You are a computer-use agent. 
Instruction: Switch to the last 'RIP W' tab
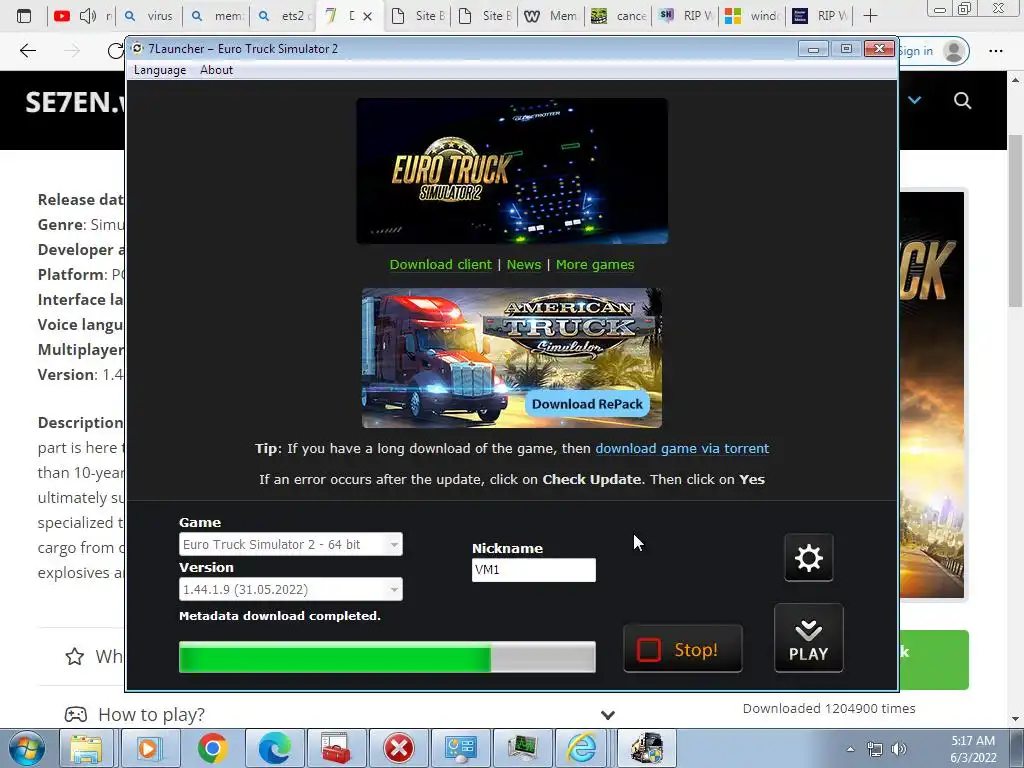point(820,16)
